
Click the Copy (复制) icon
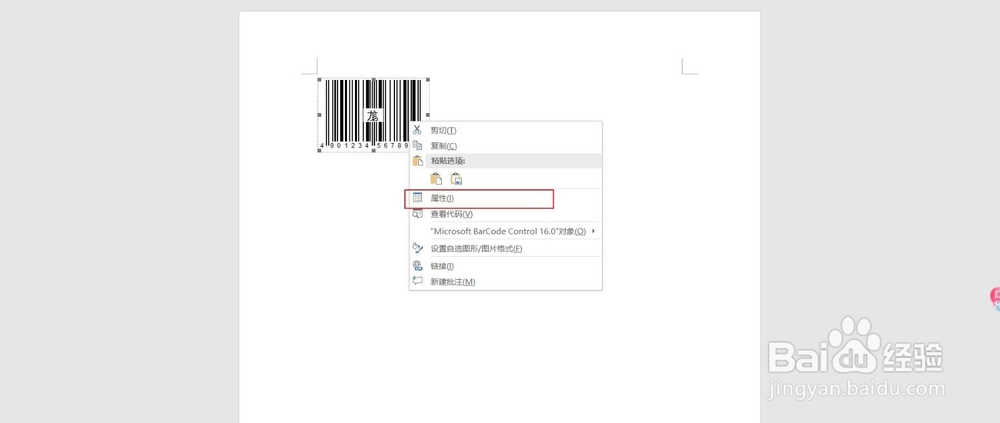click(x=417, y=145)
